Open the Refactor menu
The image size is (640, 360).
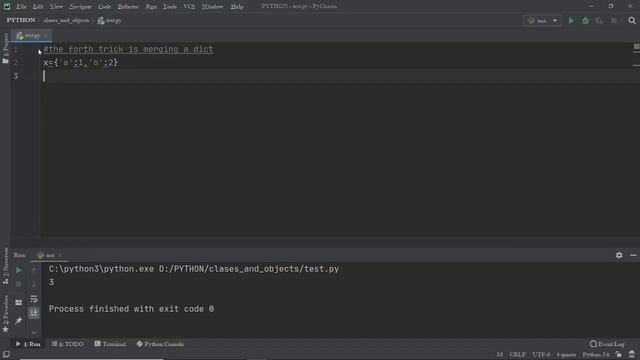point(128,7)
